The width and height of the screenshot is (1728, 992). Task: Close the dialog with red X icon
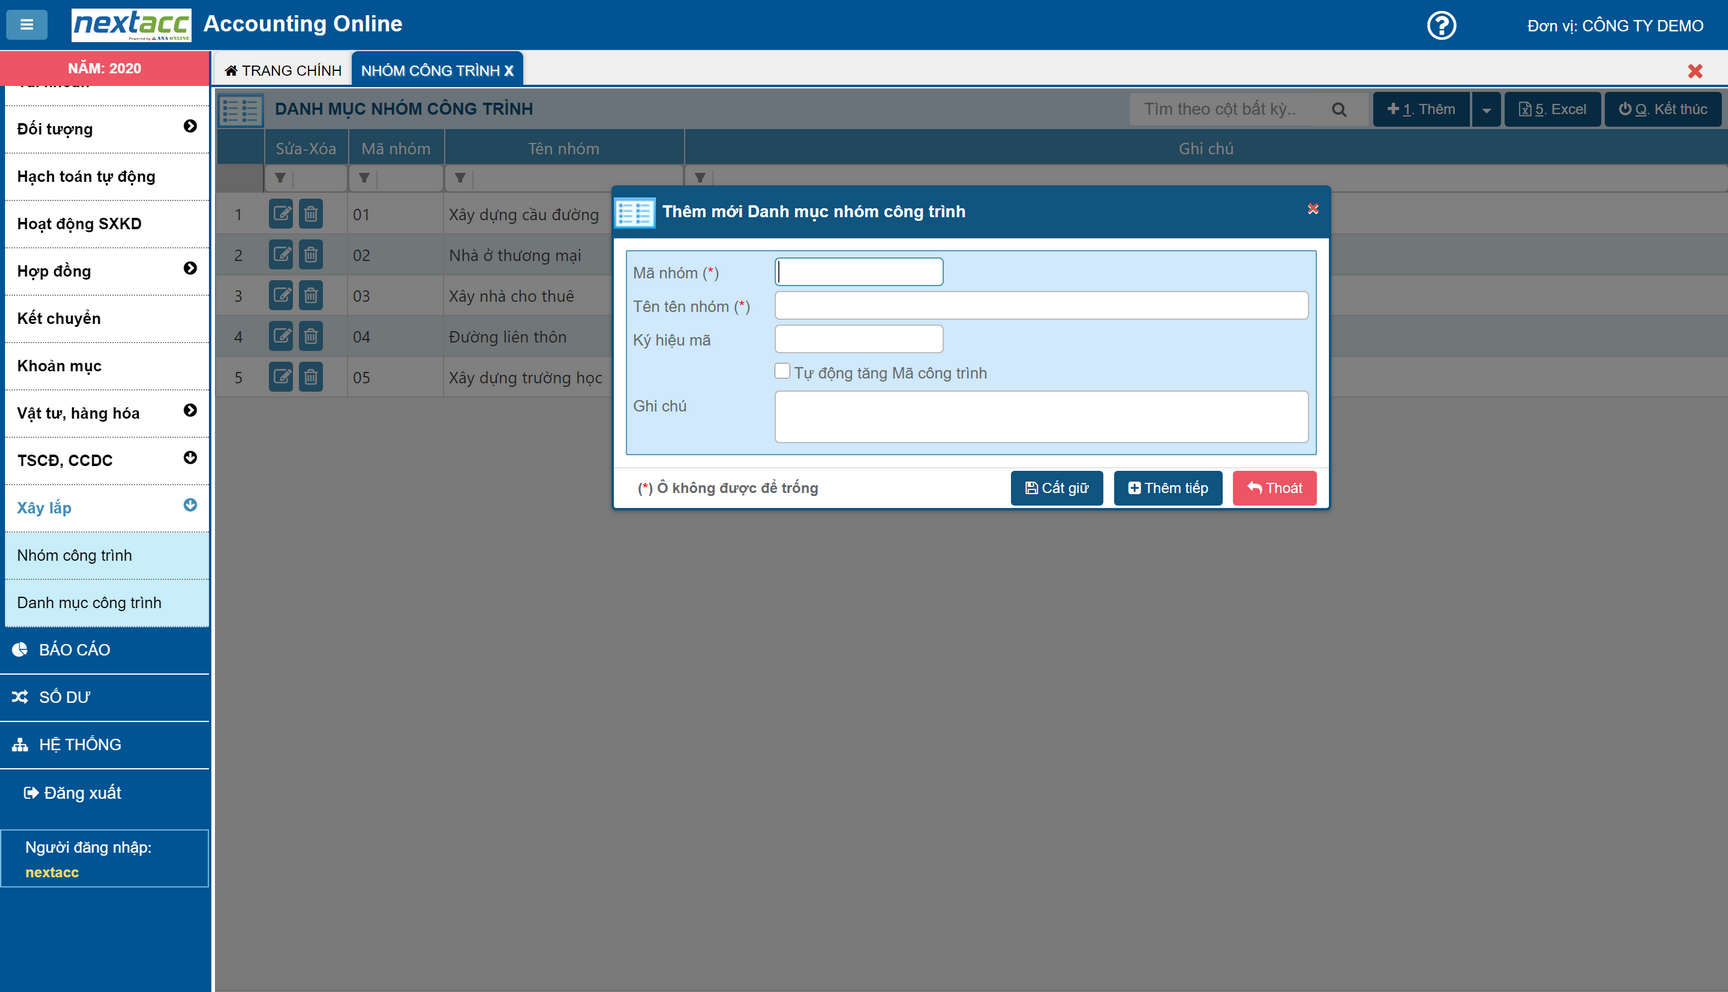[1313, 209]
